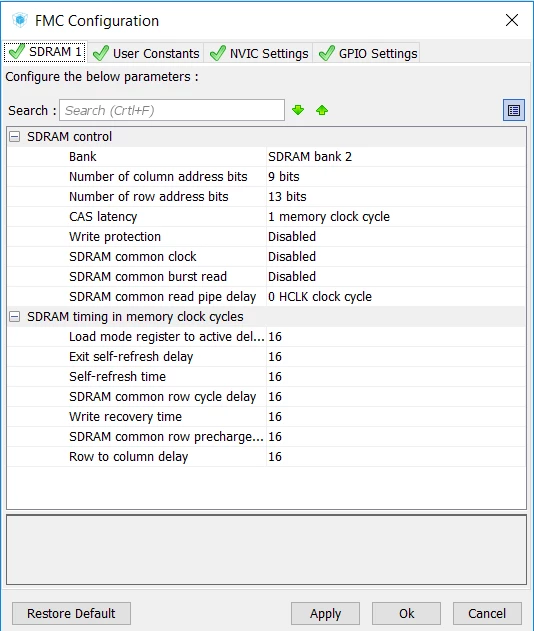Screen dimensions: 534x631
Task: Collapse SDRAM timing in memory clock cycles
Action: pos(14,317)
